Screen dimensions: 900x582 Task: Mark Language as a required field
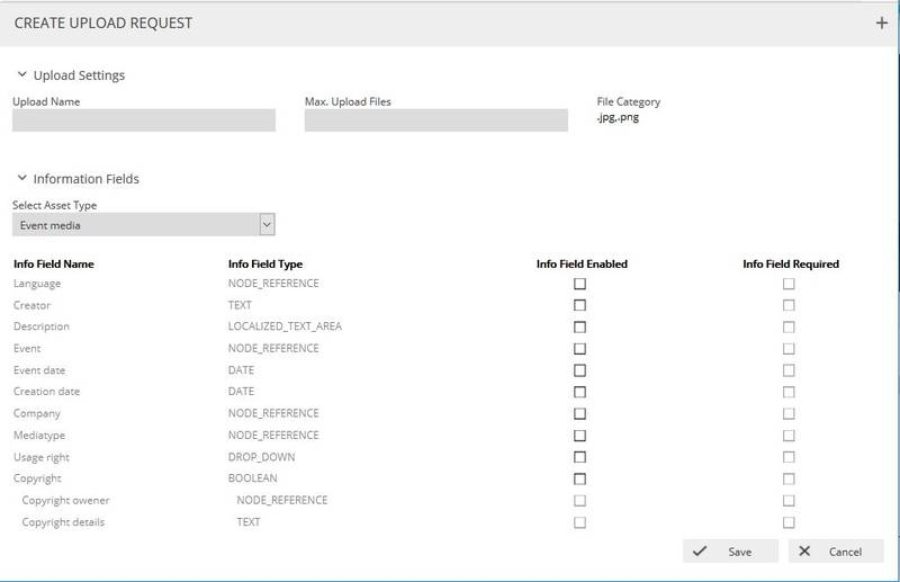click(789, 284)
